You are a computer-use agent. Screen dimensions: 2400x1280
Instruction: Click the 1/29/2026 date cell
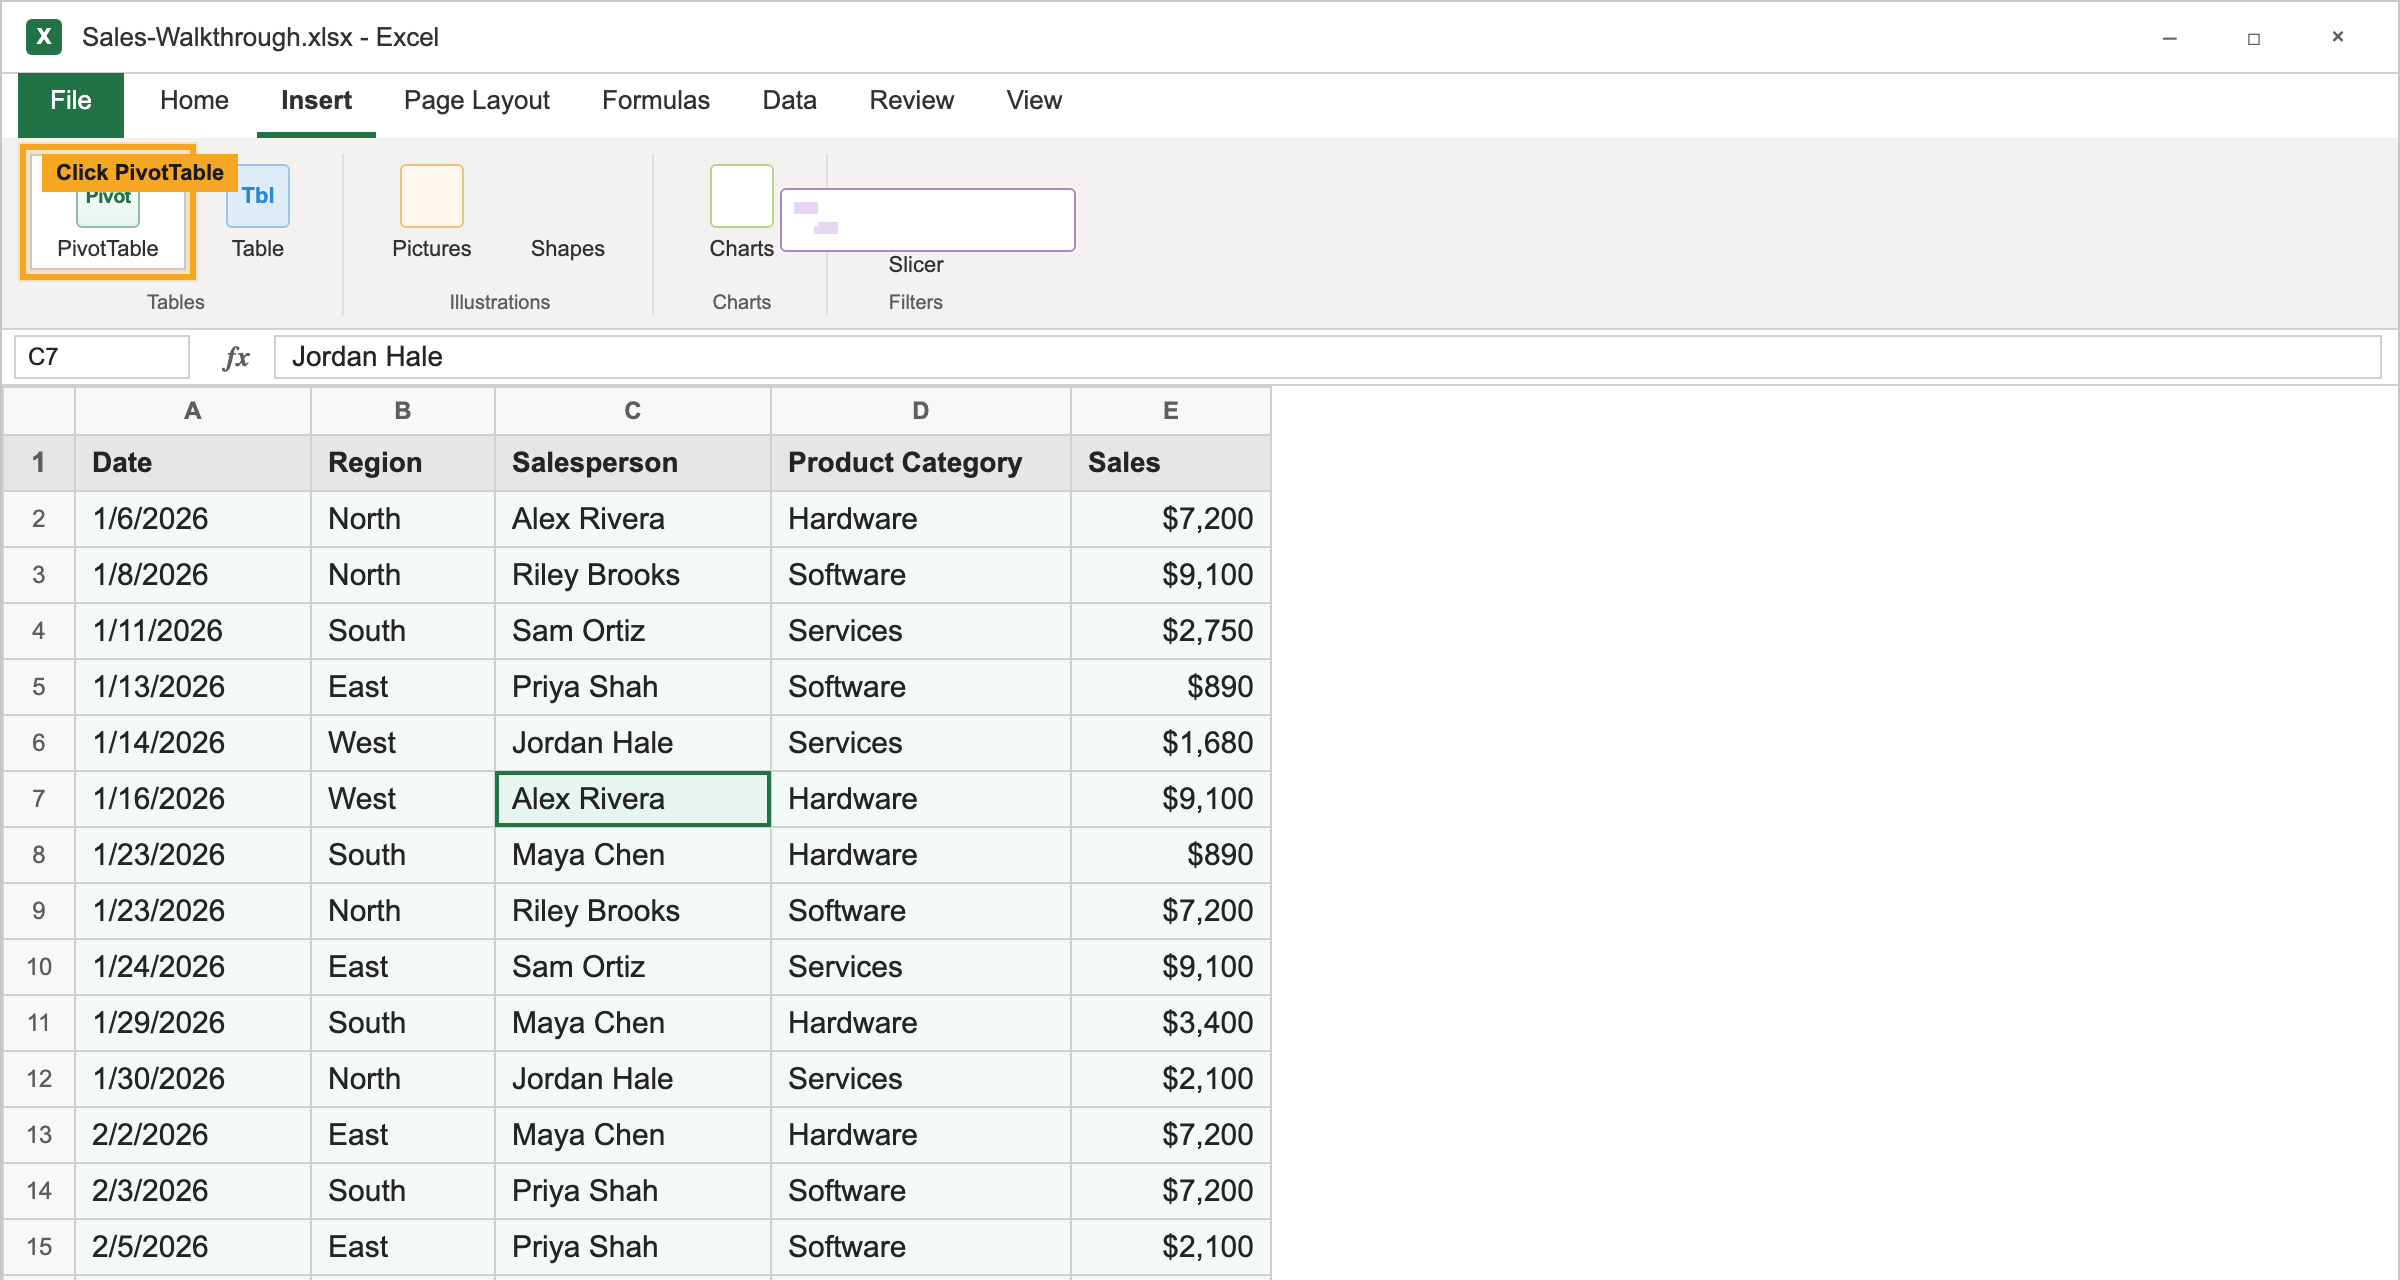tap(193, 1023)
